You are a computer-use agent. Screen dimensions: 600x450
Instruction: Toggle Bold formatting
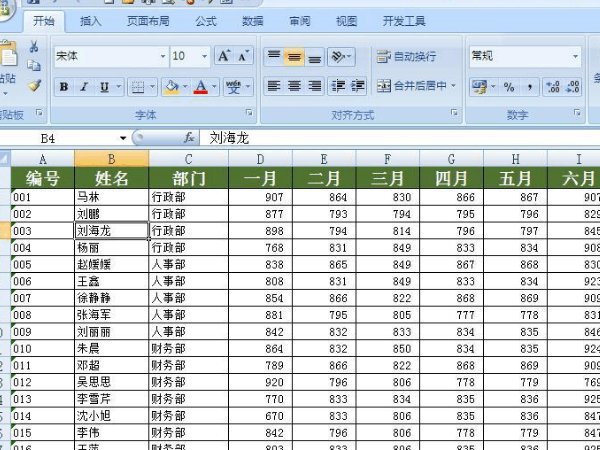[x=64, y=87]
